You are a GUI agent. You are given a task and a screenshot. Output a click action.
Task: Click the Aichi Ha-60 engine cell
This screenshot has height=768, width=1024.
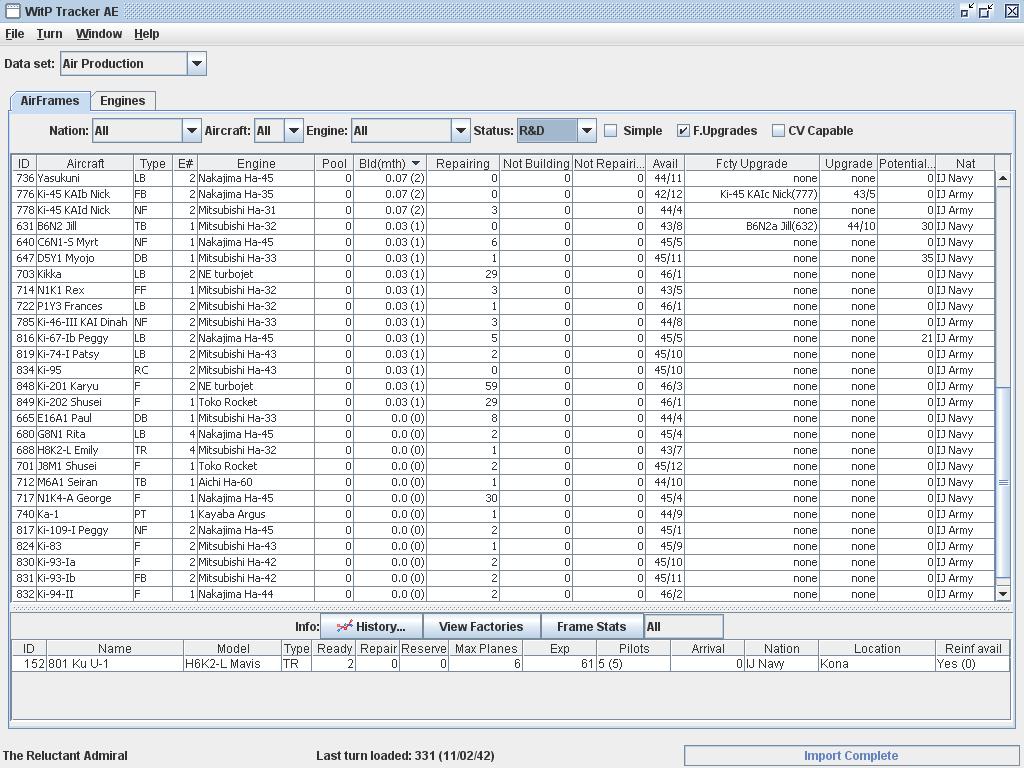coord(256,482)
